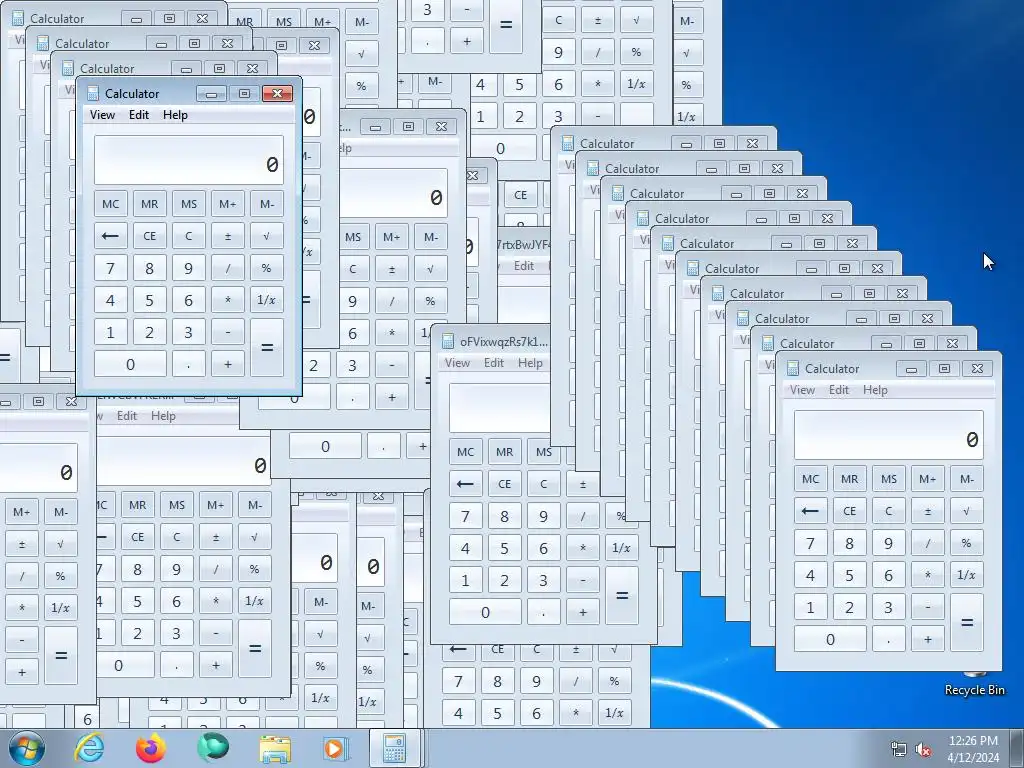Select the Calculator group on the taskbar
This screenshot has width=1024, height=768.
click(396, 748)
